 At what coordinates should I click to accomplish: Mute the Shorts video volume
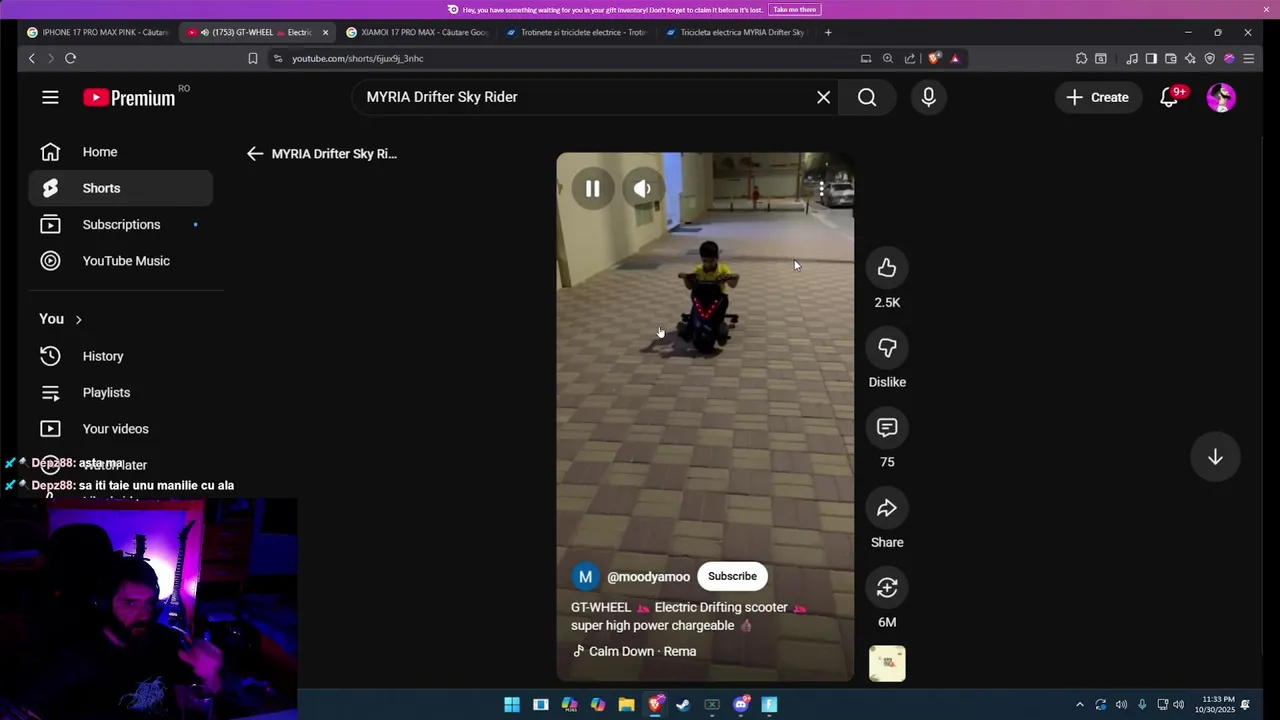[x=642, y=188]
